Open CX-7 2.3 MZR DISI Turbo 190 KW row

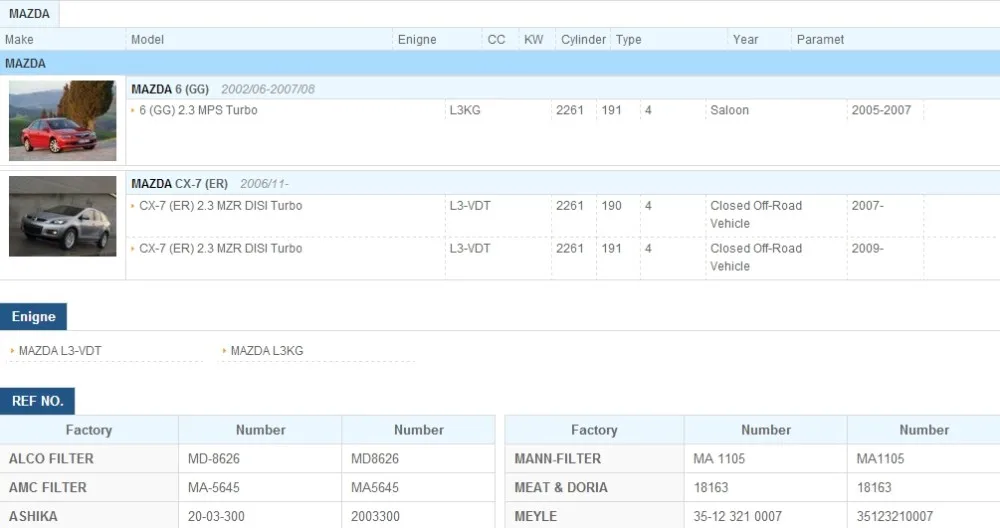point(221,206)
